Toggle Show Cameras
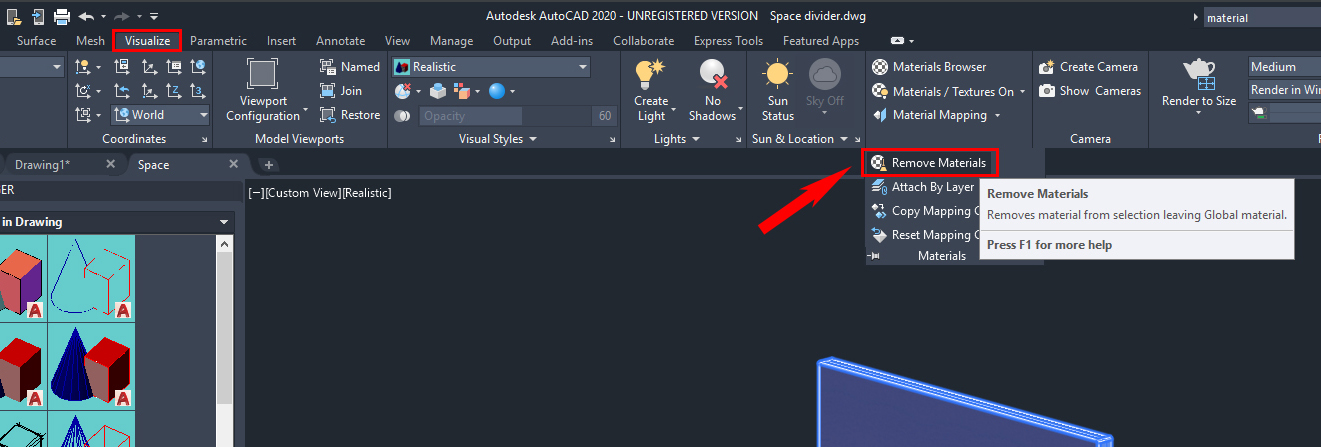The height and width of the screenshot is (447, 1321). point(1089,91)
